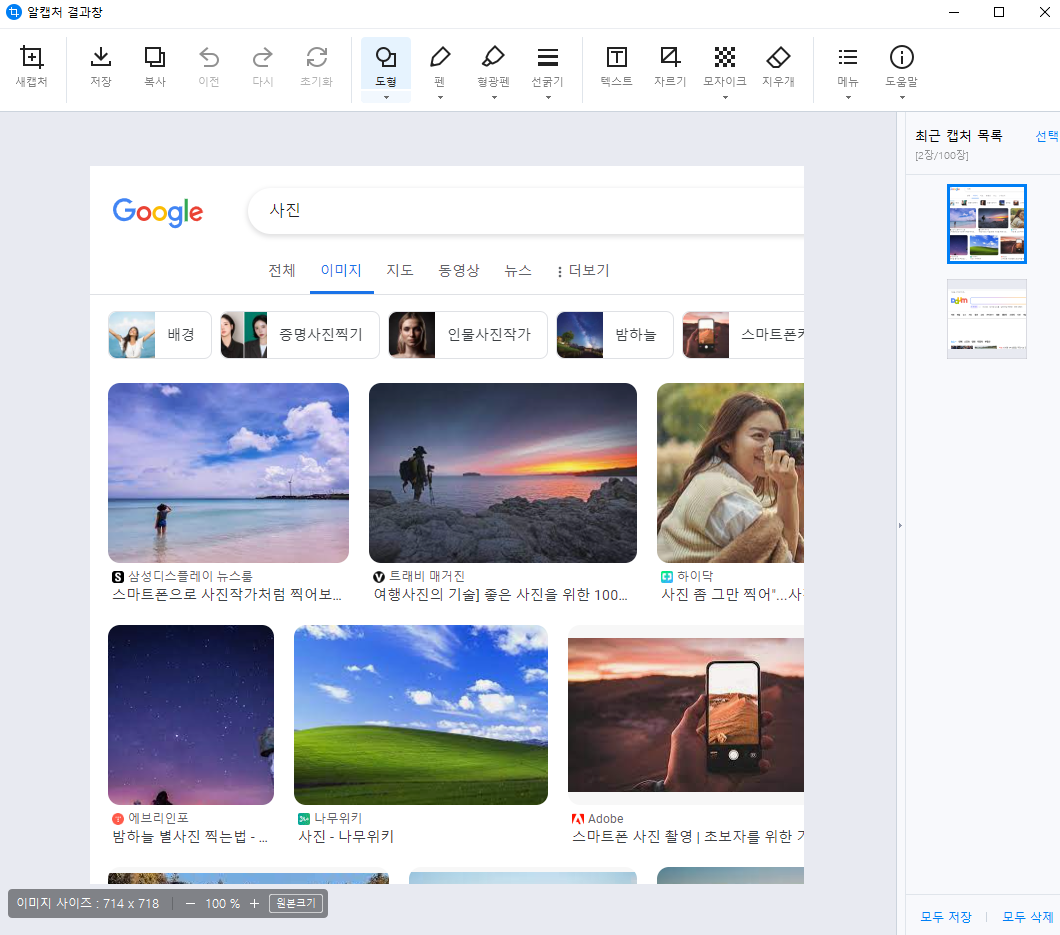Zoom out with the minus button
This screenshot has height=935, width=1060.
tap(191, 903)
